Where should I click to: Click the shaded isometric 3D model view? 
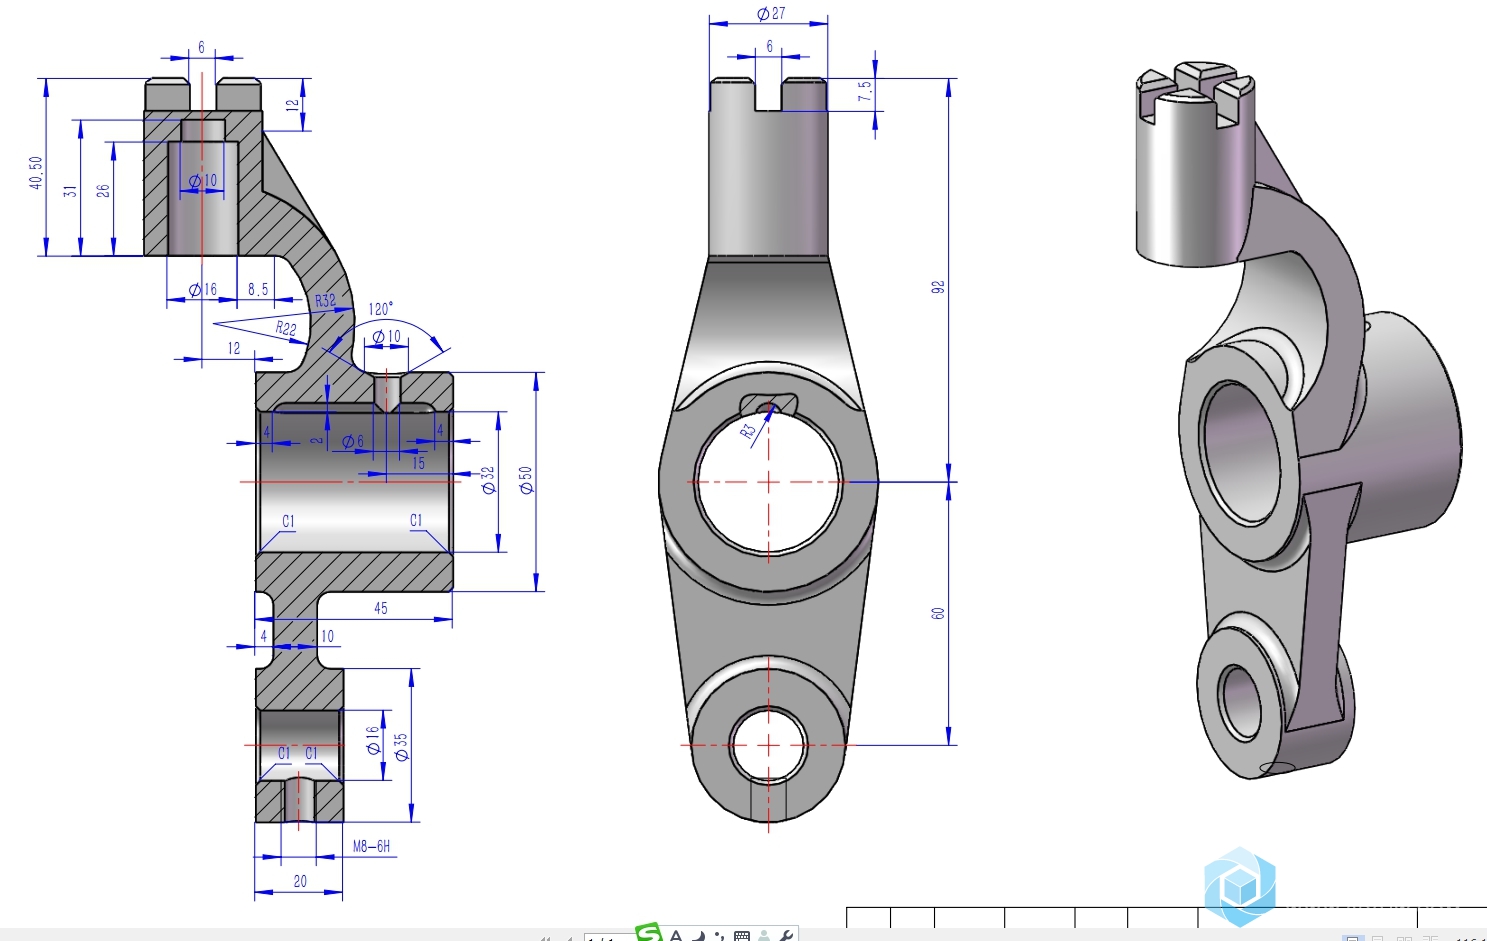(x=1298, y=420)
